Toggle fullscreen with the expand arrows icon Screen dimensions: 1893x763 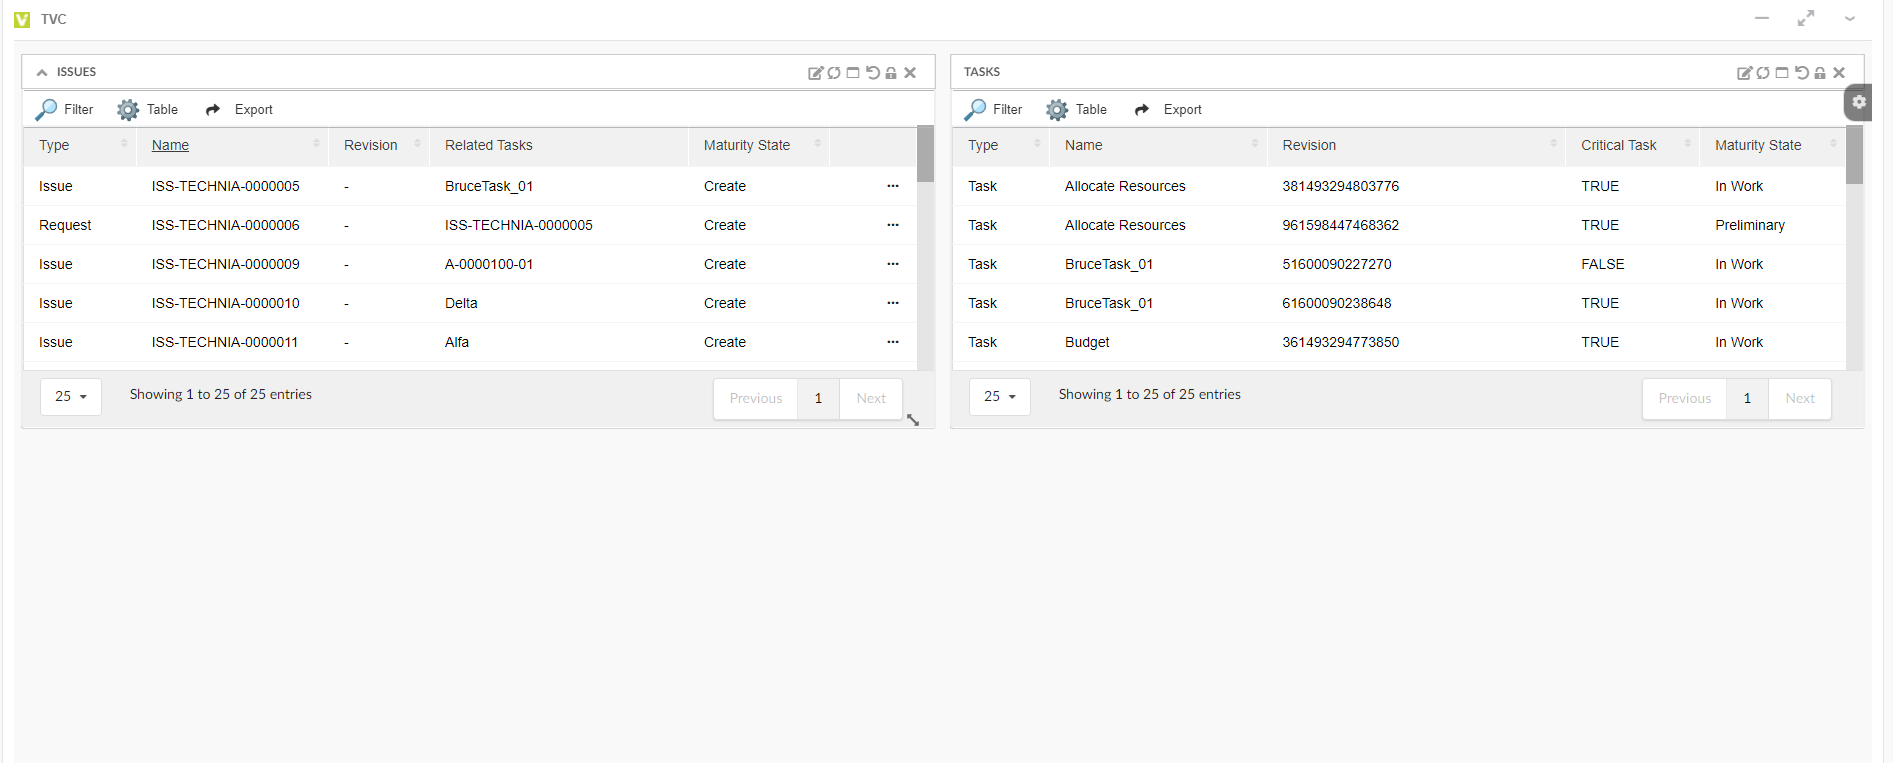click(1805, 19)
